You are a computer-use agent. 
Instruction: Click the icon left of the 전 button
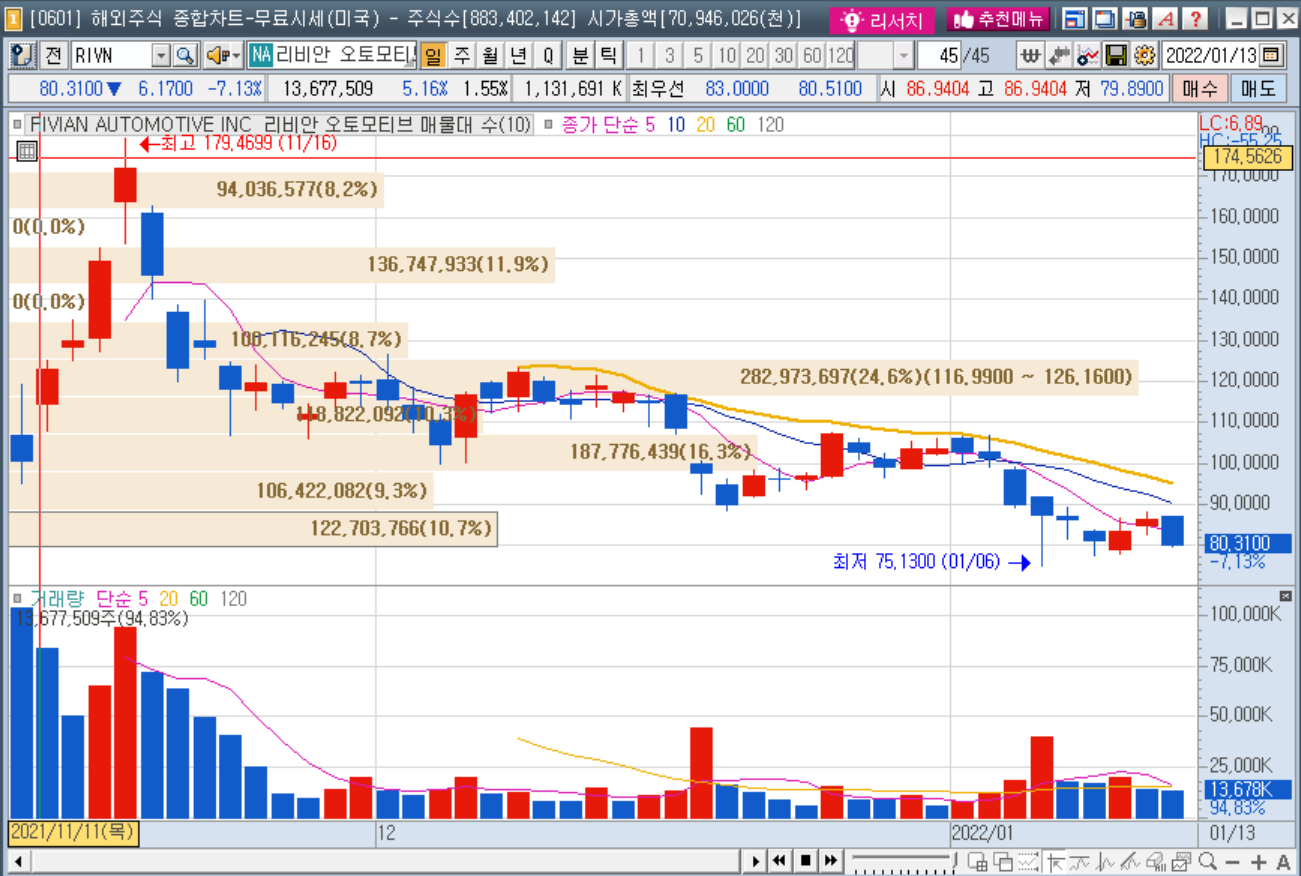(23, 55)
